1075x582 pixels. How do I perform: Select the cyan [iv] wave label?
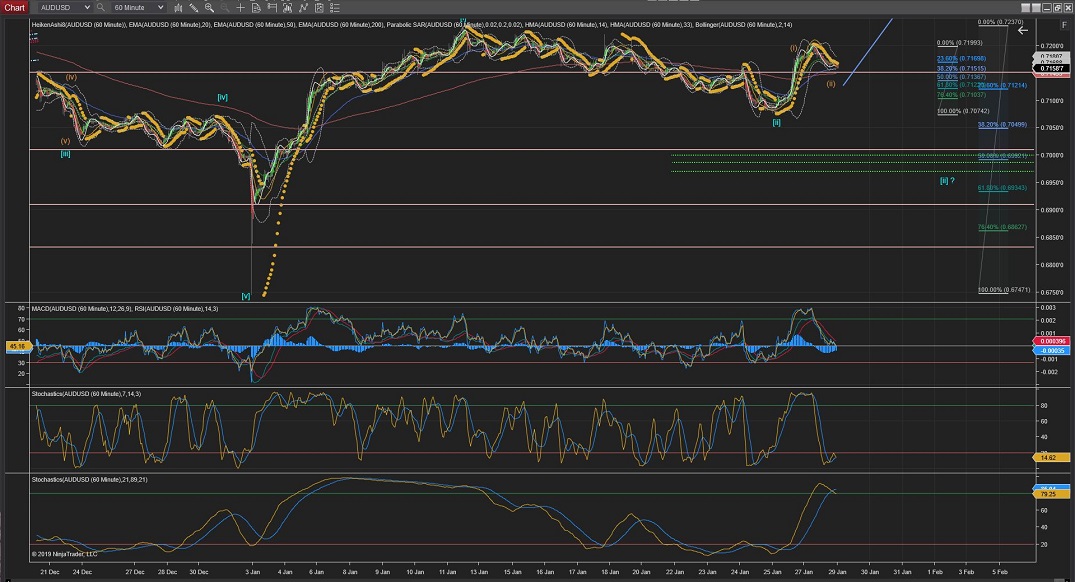pos(223,97)
